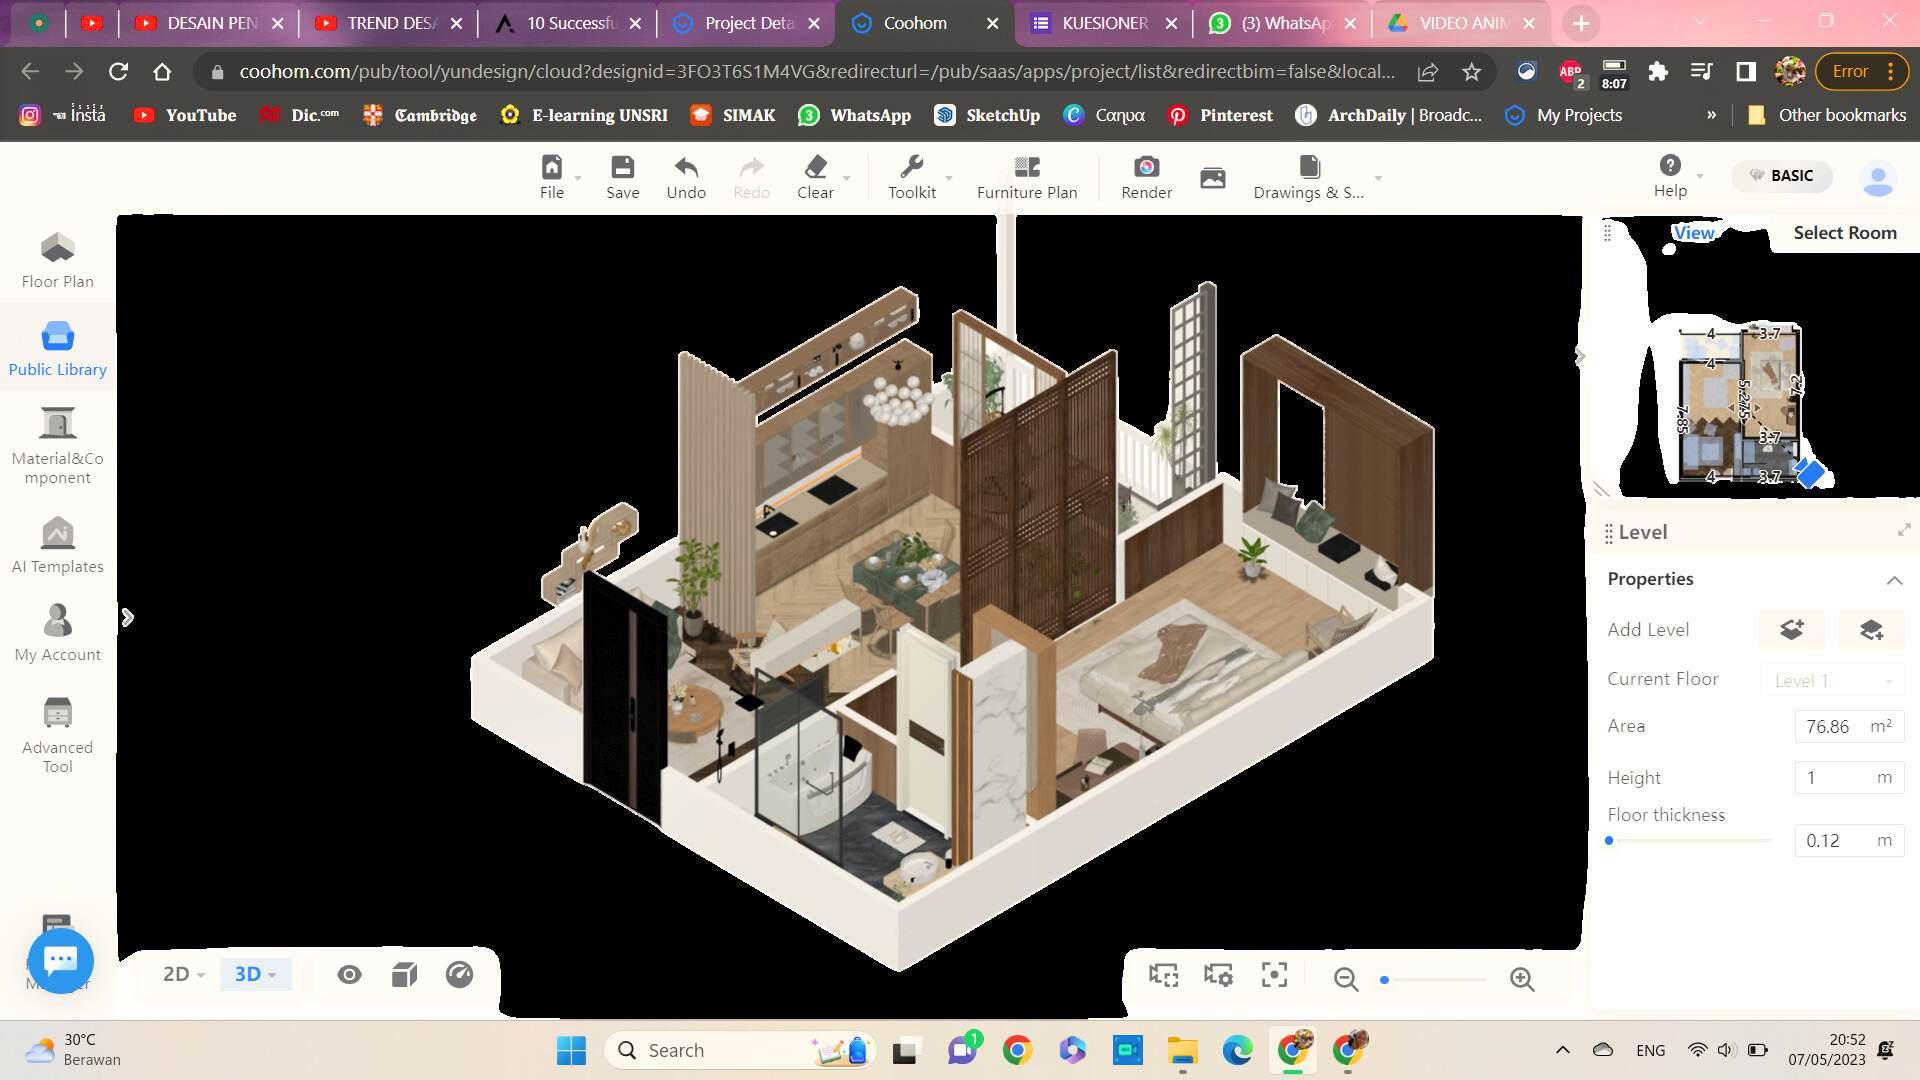
Task: Click the Render camera icon
Action: click(x=1146, y=167)
